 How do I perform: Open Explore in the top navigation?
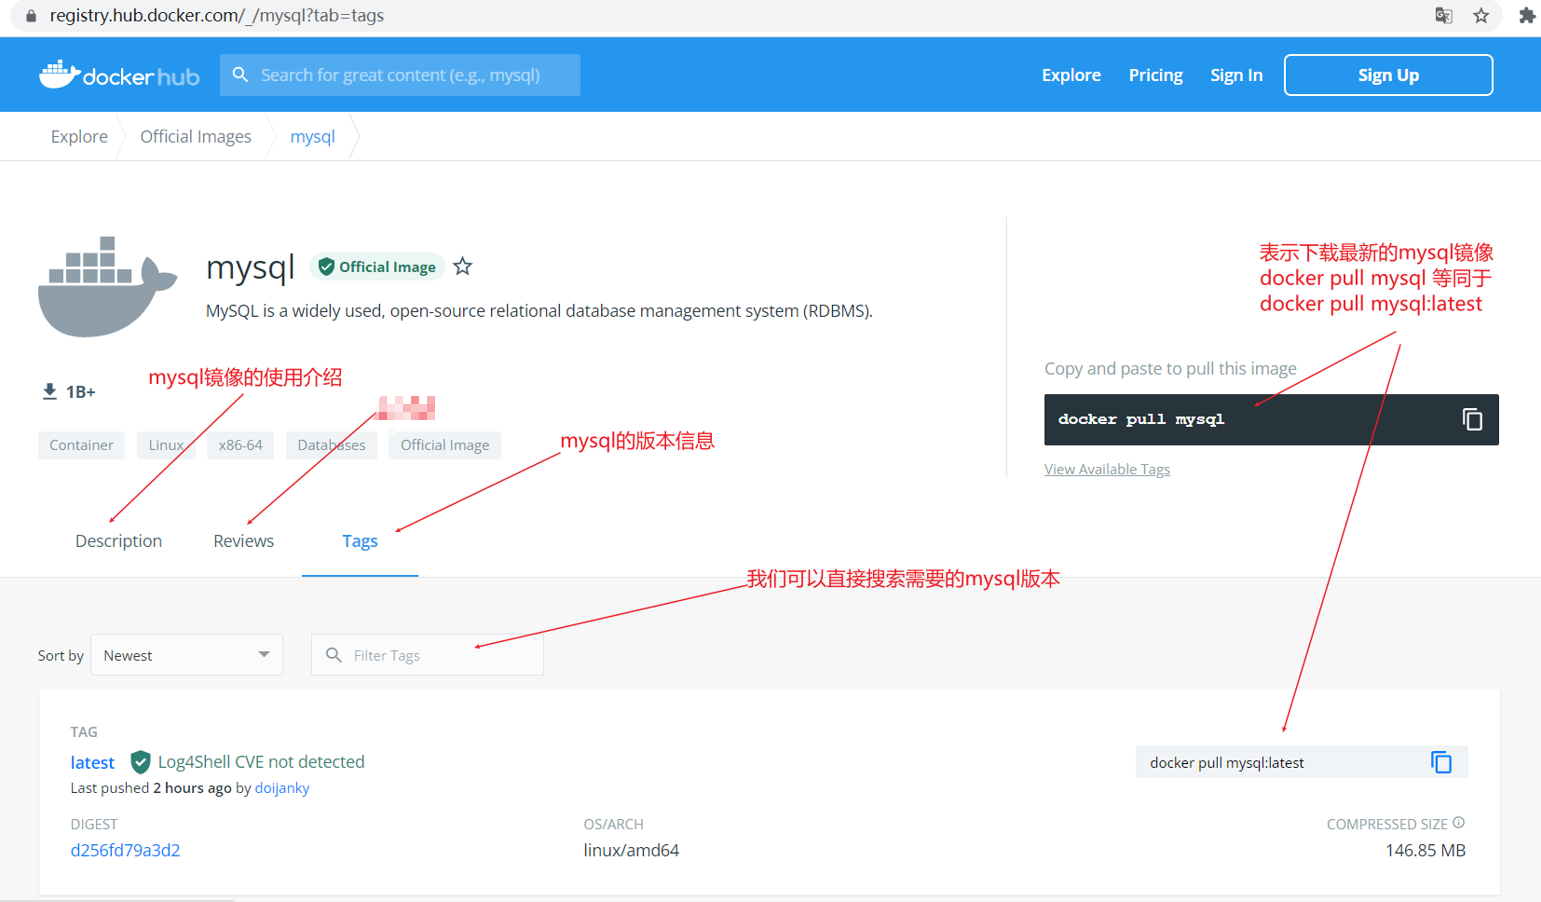click(x=1071, y=75)
